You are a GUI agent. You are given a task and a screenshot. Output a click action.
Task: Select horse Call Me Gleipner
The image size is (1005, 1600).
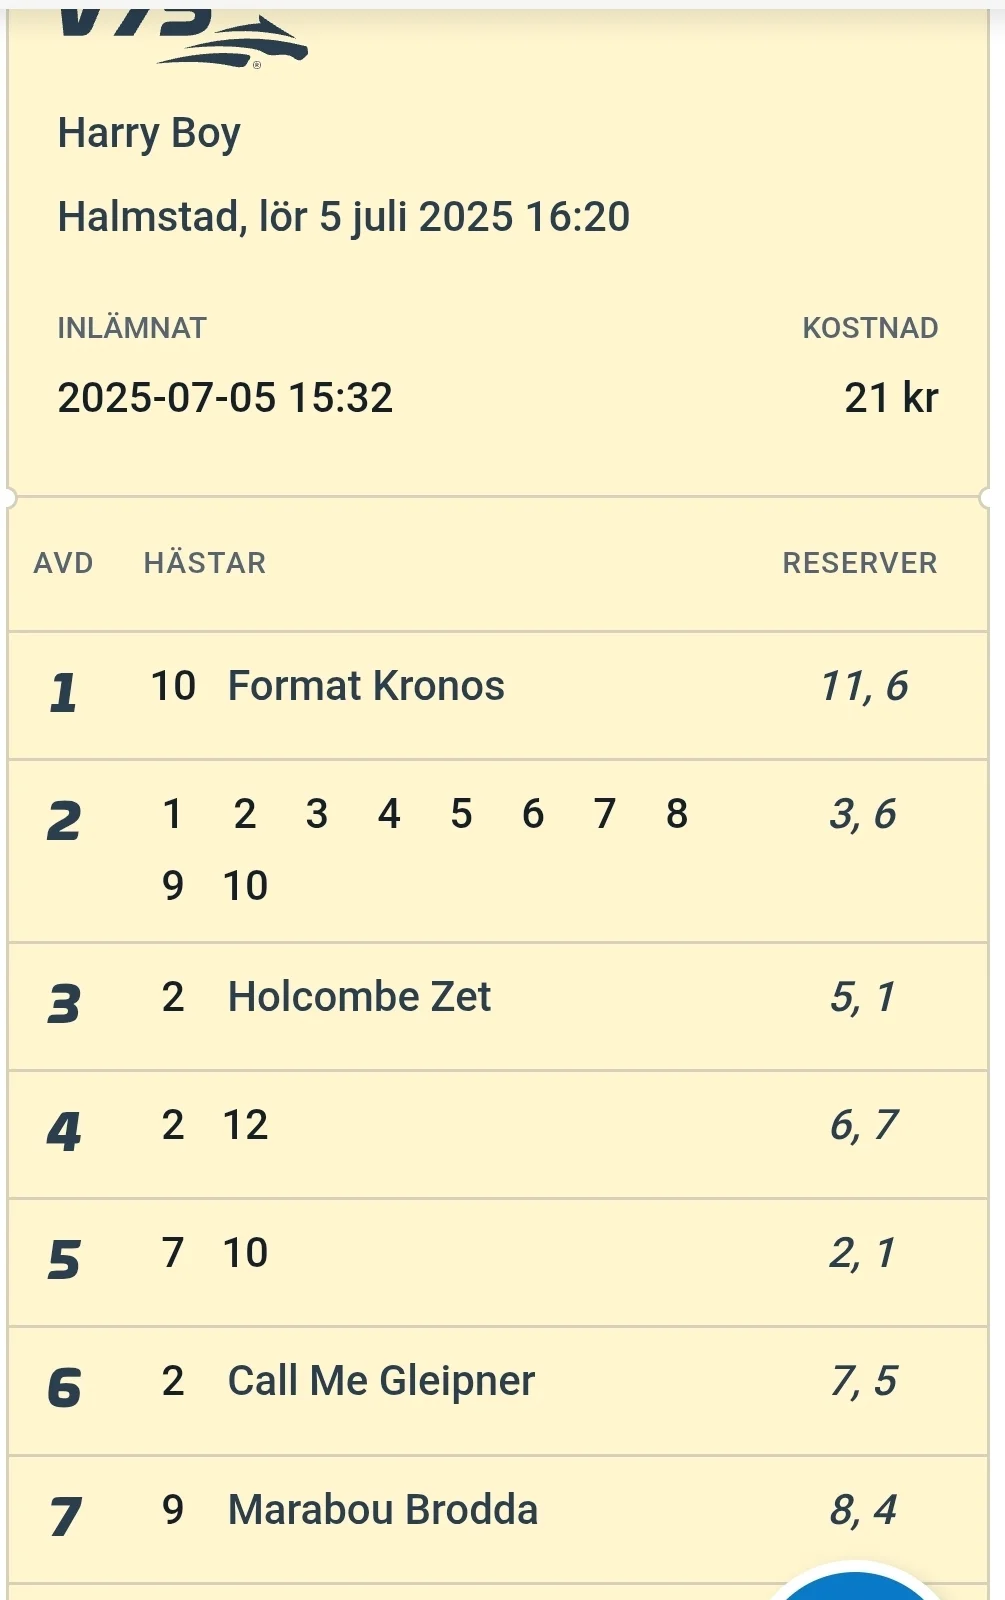coord(381,1381)
